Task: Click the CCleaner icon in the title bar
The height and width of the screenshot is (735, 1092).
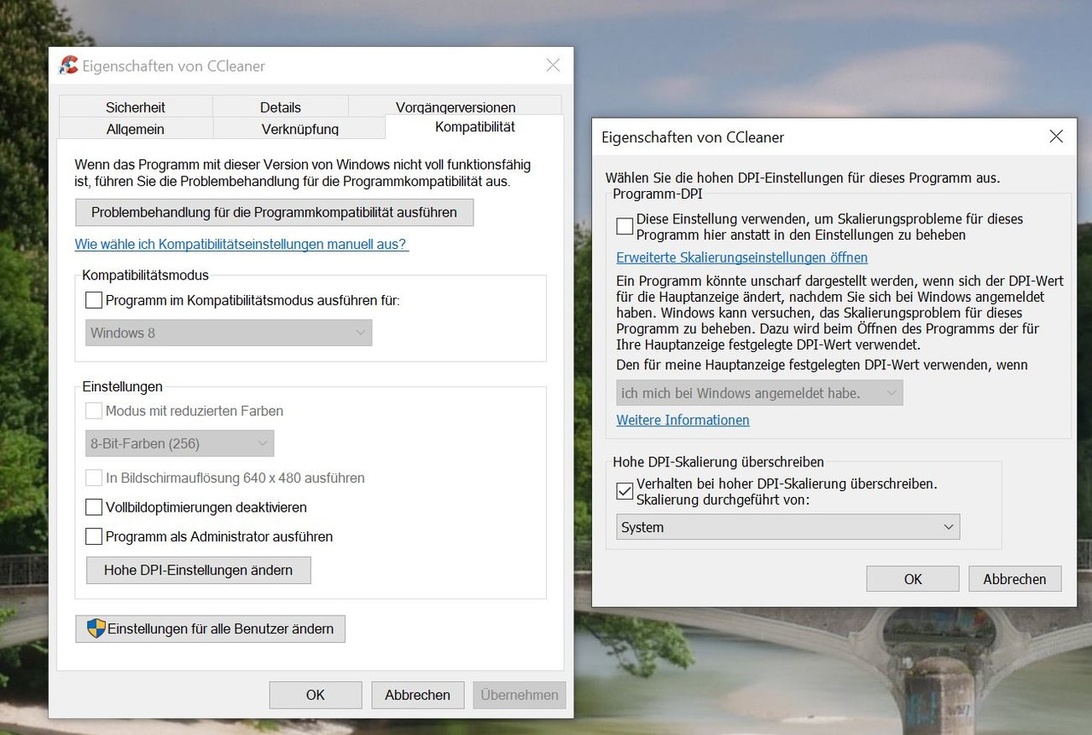Action: point(69,66)
